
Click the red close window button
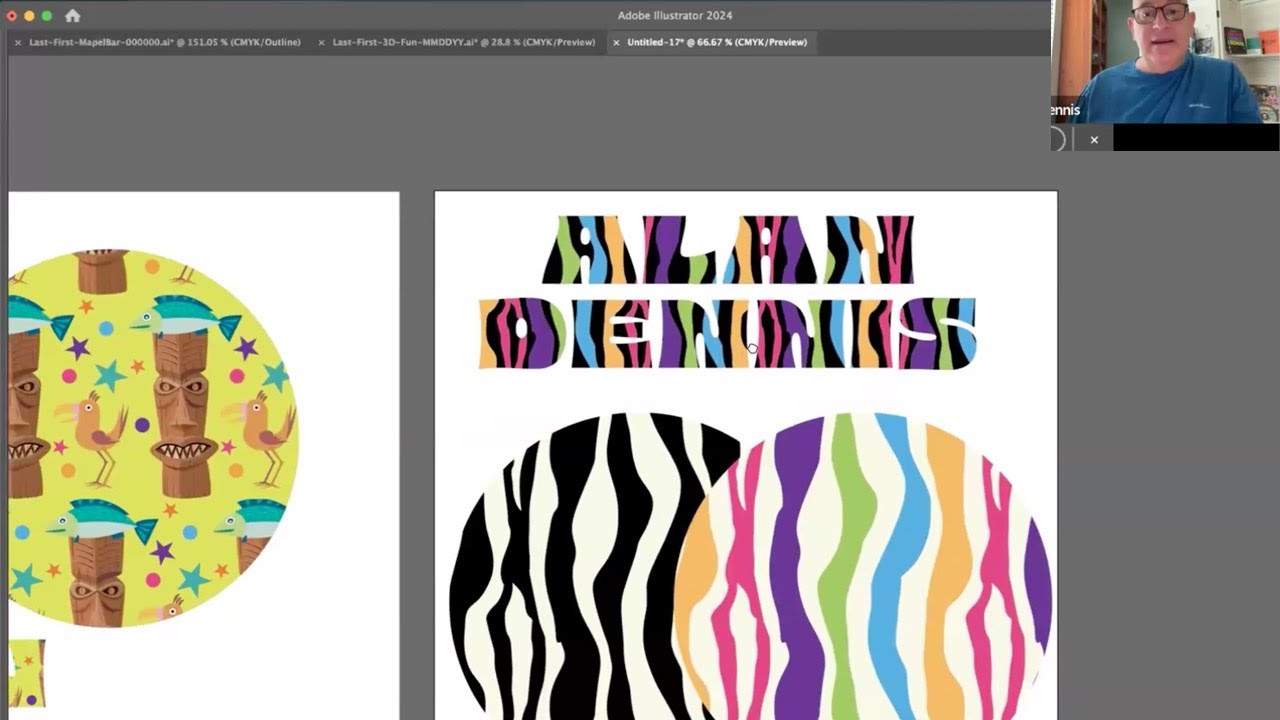12,16
